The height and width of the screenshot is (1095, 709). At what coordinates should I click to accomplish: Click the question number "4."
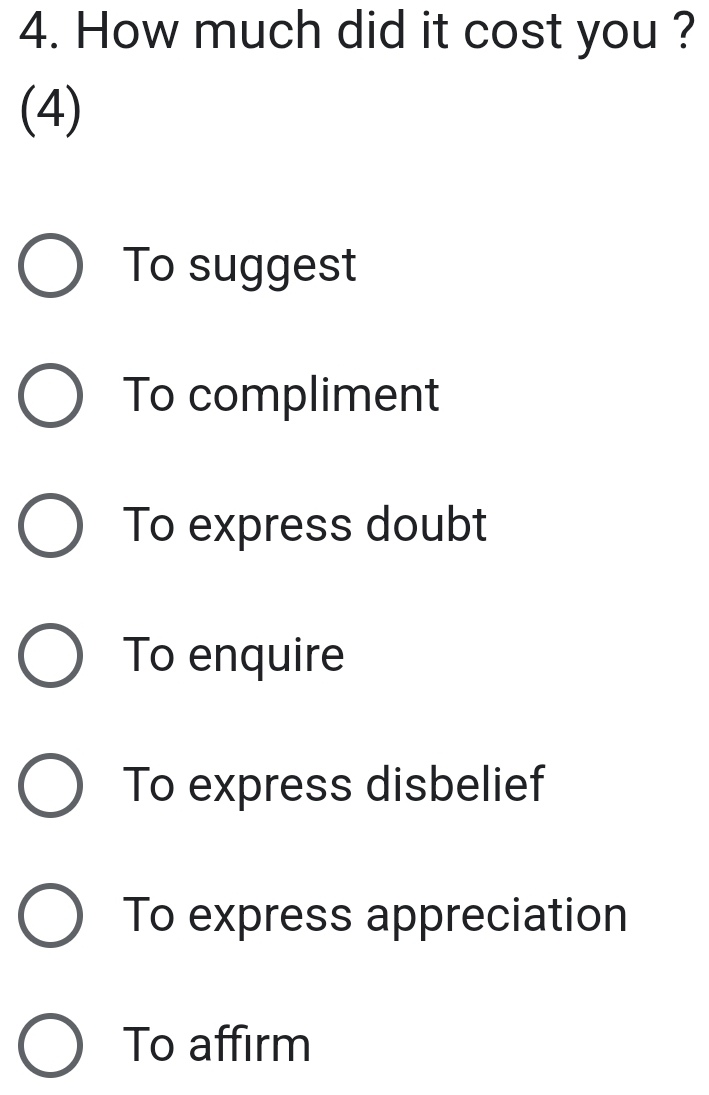(40, 33)
